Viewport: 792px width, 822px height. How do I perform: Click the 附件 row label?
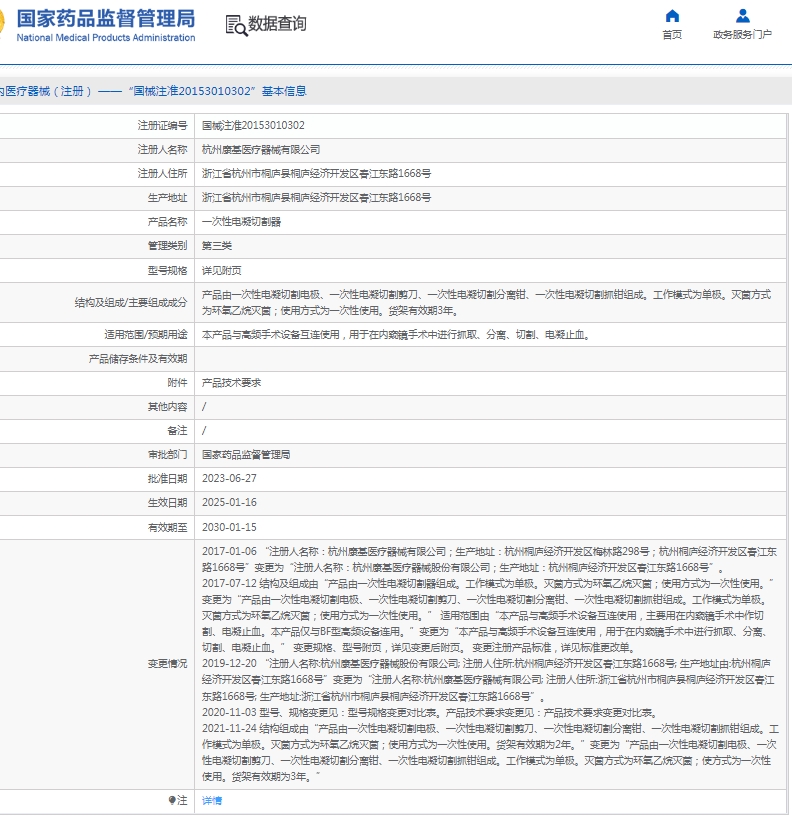pos(177,383)
